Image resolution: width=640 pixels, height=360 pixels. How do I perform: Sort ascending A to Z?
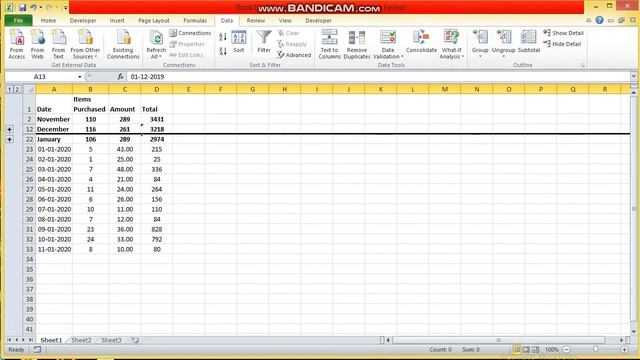pos(223,37)
